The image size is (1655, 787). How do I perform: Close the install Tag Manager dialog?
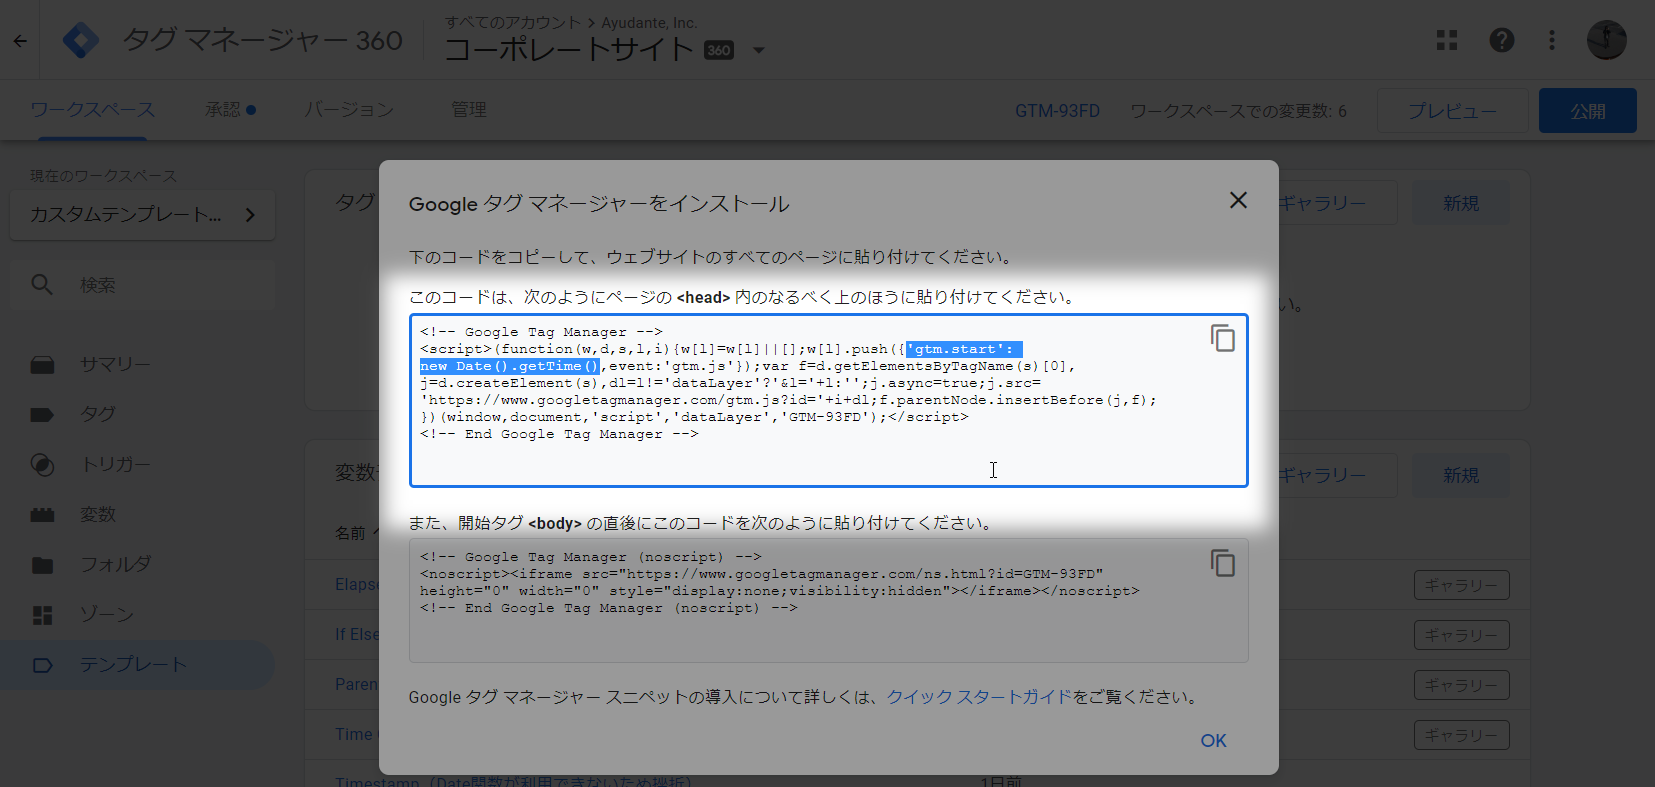coord(1238,200)
